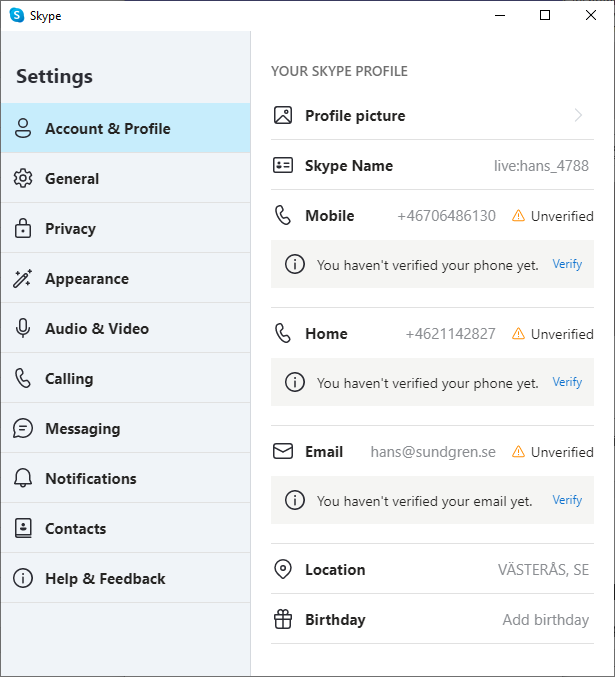The height and width of the screenshot is (677, 615).
Task: Verify the hans@sundgren.se email address
Action: [567, 500]
